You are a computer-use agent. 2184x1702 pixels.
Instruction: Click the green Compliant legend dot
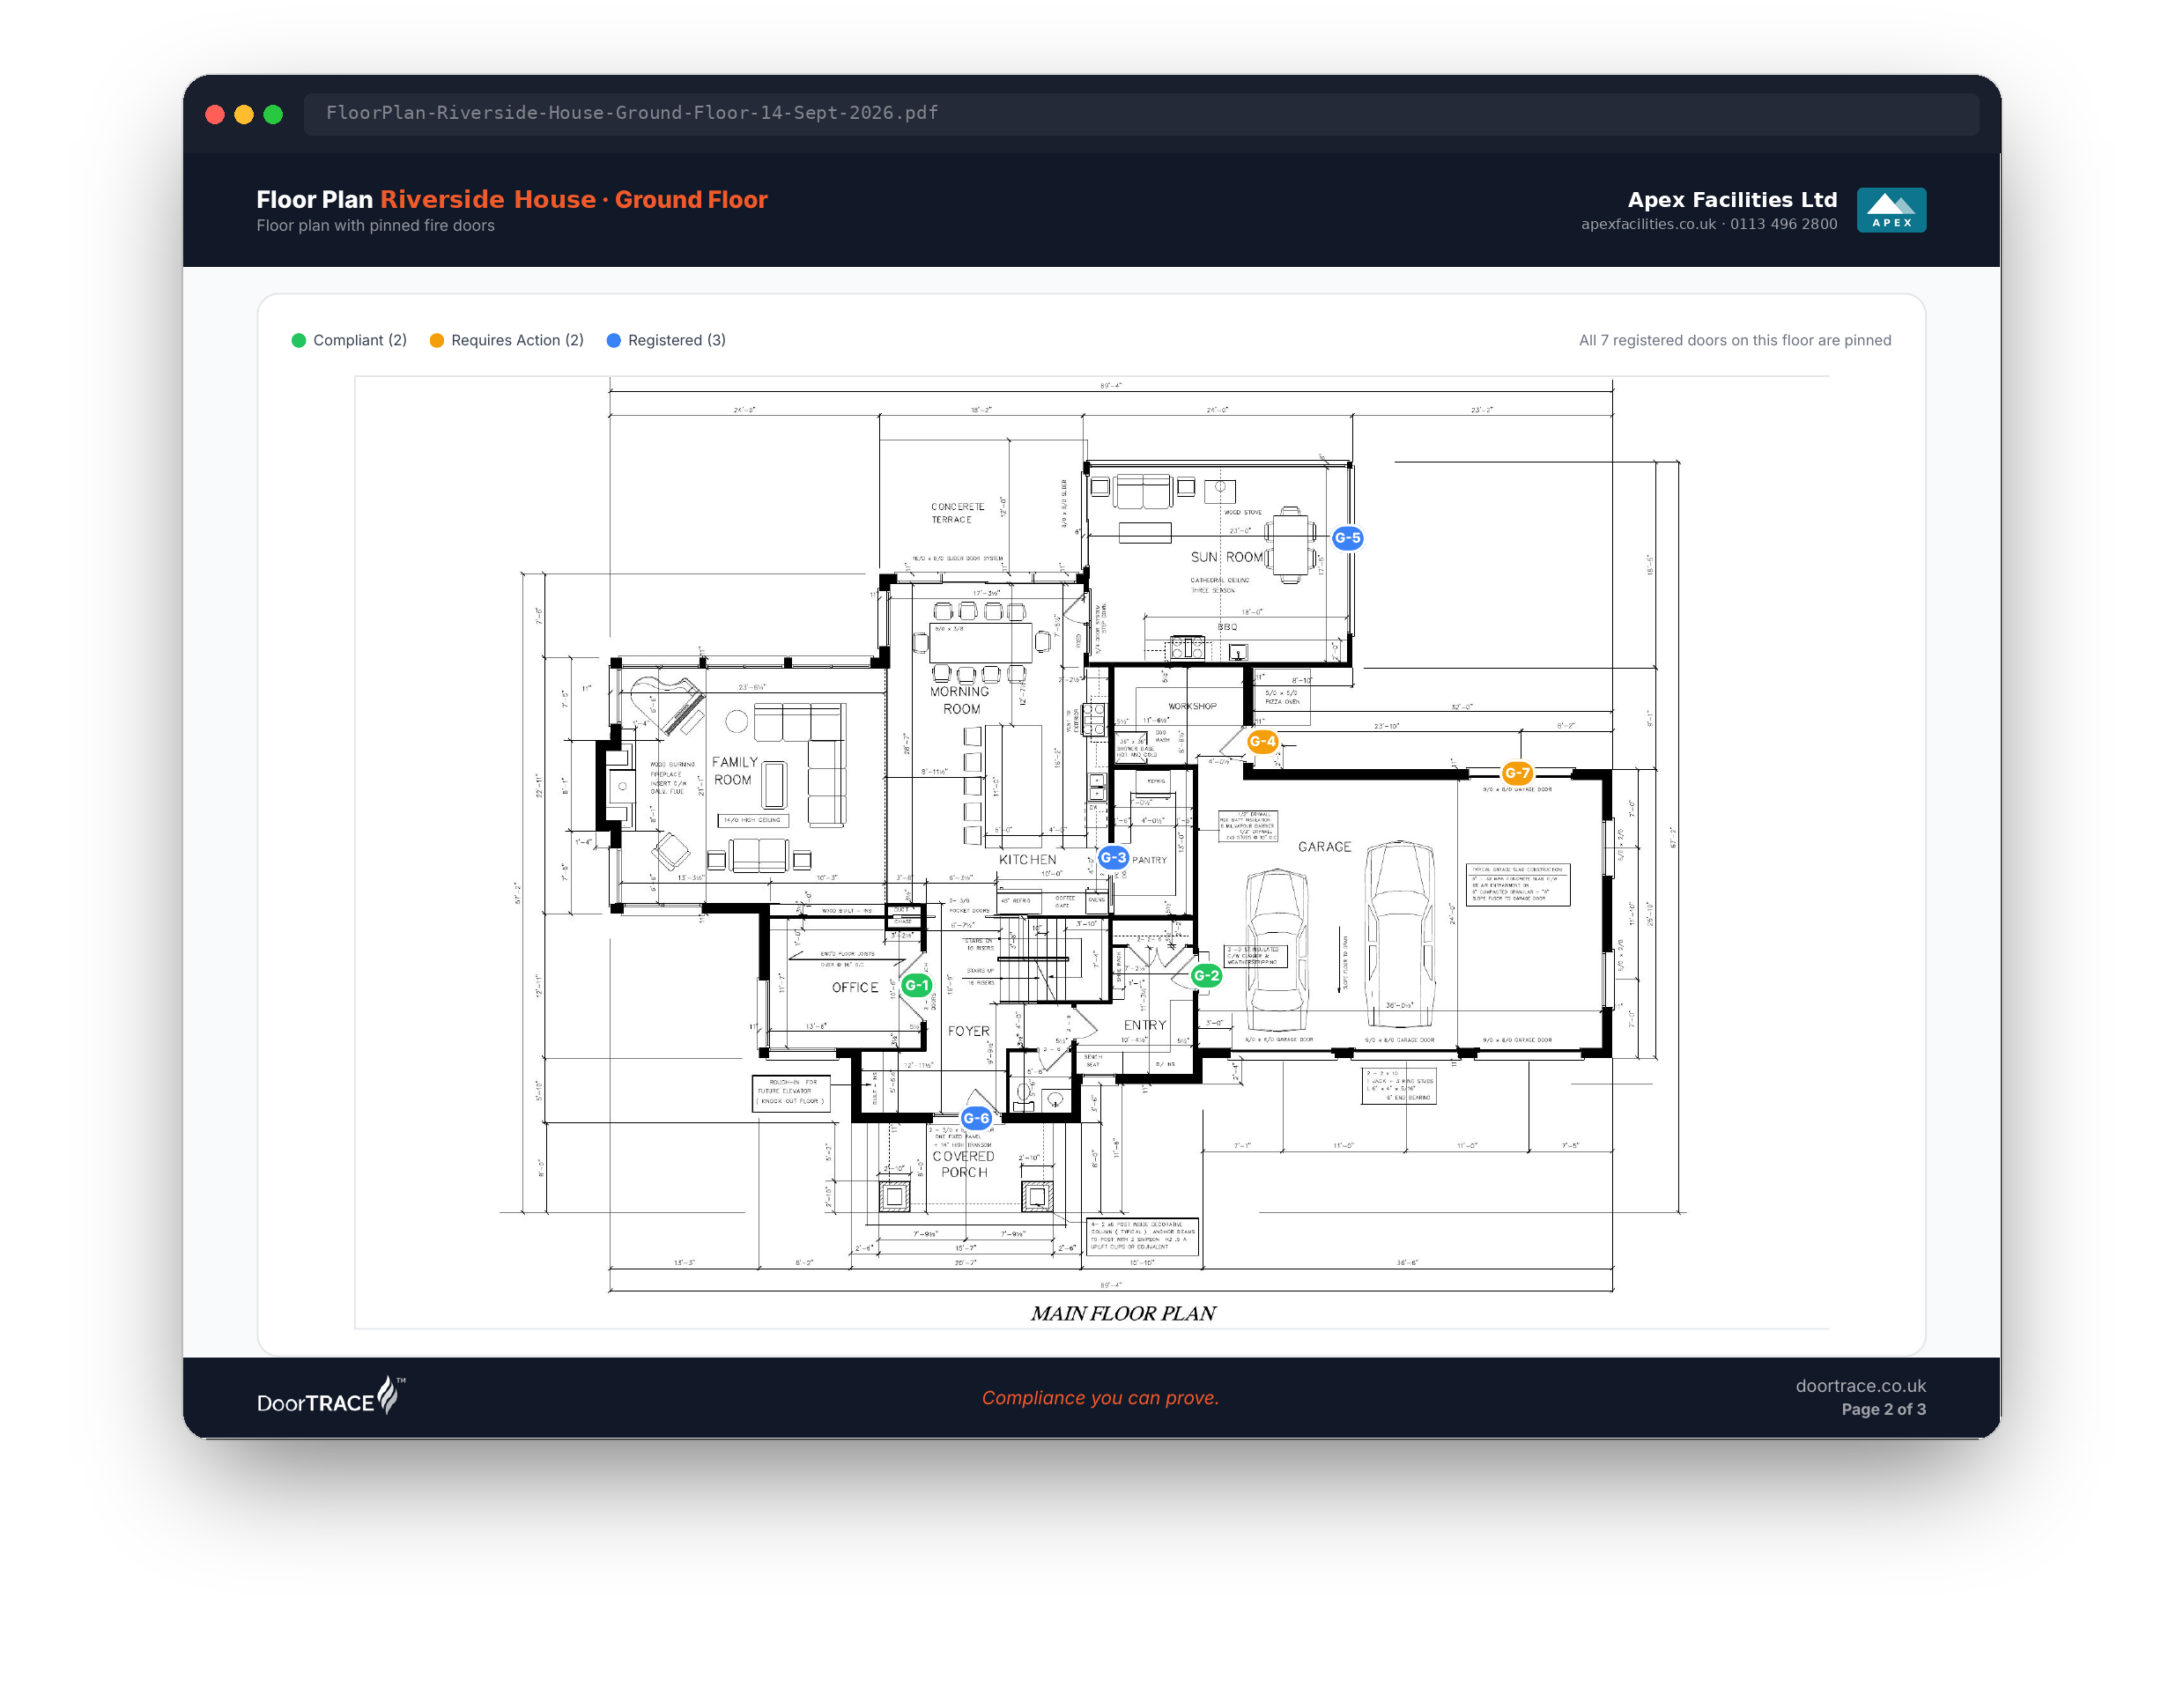pyautogui.click(x=298, y=340)
